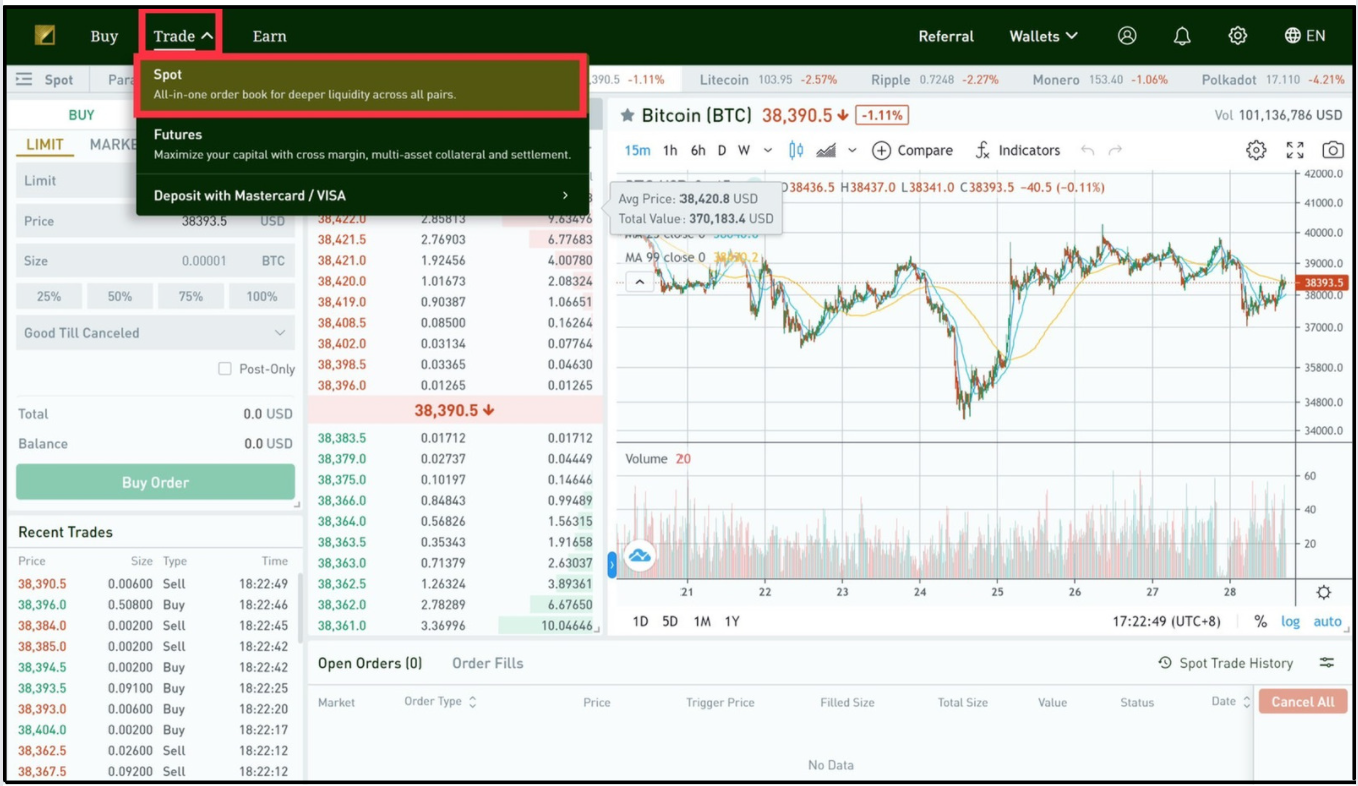Select the candlestick chart style icon
Viewport: 1358px width, 786px height.
(x=796, y=150)
